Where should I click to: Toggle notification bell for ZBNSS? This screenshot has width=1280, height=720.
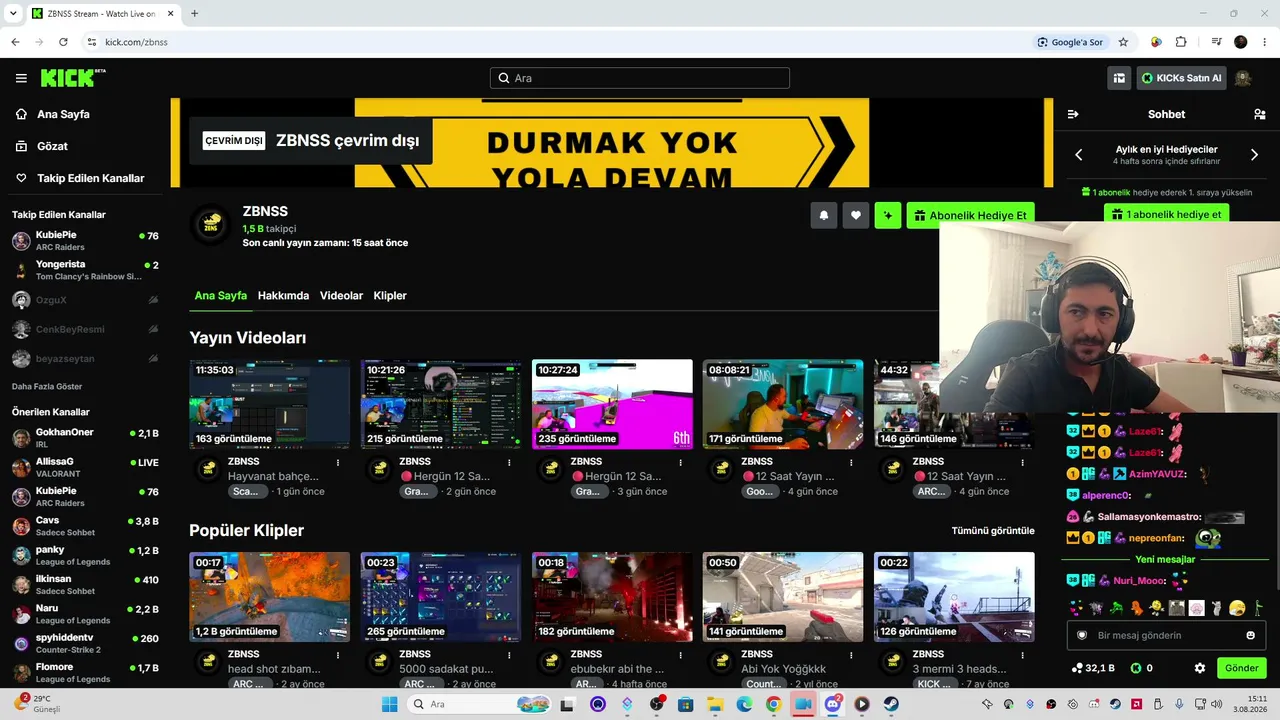824,215
